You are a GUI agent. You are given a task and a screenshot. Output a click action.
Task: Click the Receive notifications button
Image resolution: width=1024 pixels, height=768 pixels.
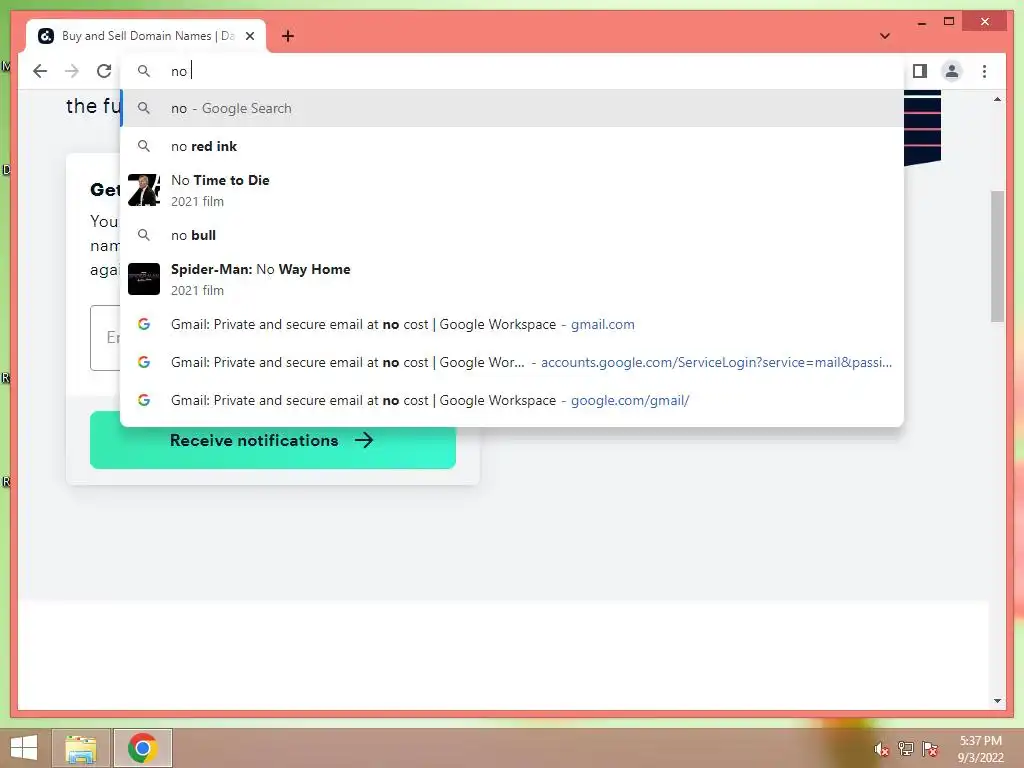click(273, 440)
